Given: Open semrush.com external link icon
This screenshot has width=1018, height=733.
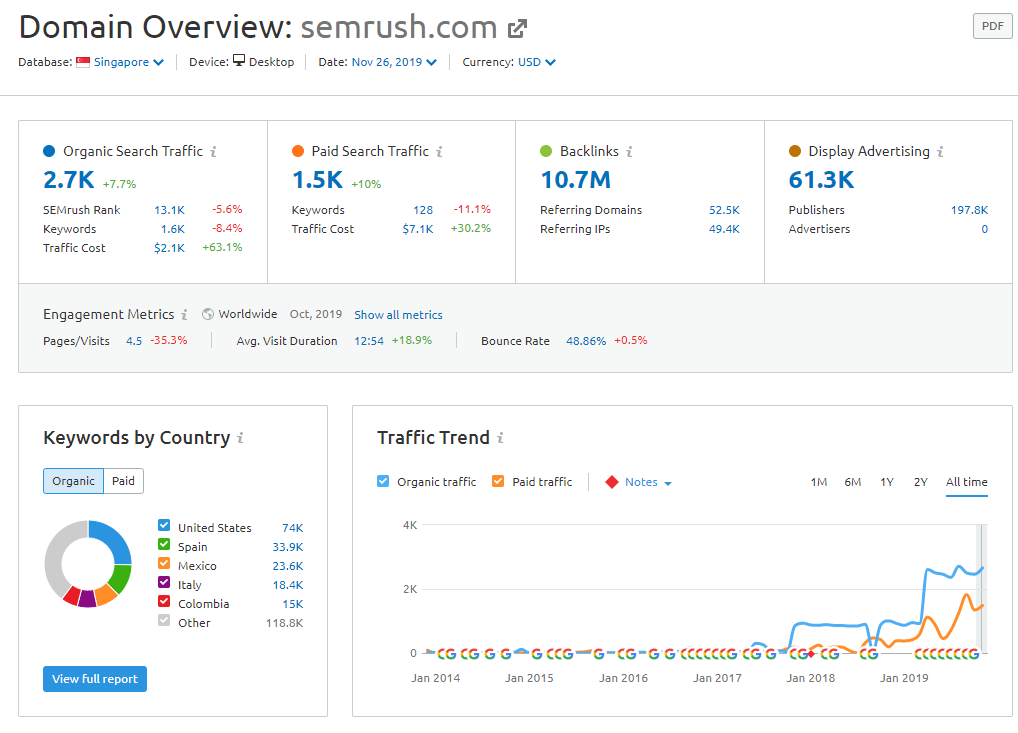Looking at the screenshot, I should (x=517, y=29).
